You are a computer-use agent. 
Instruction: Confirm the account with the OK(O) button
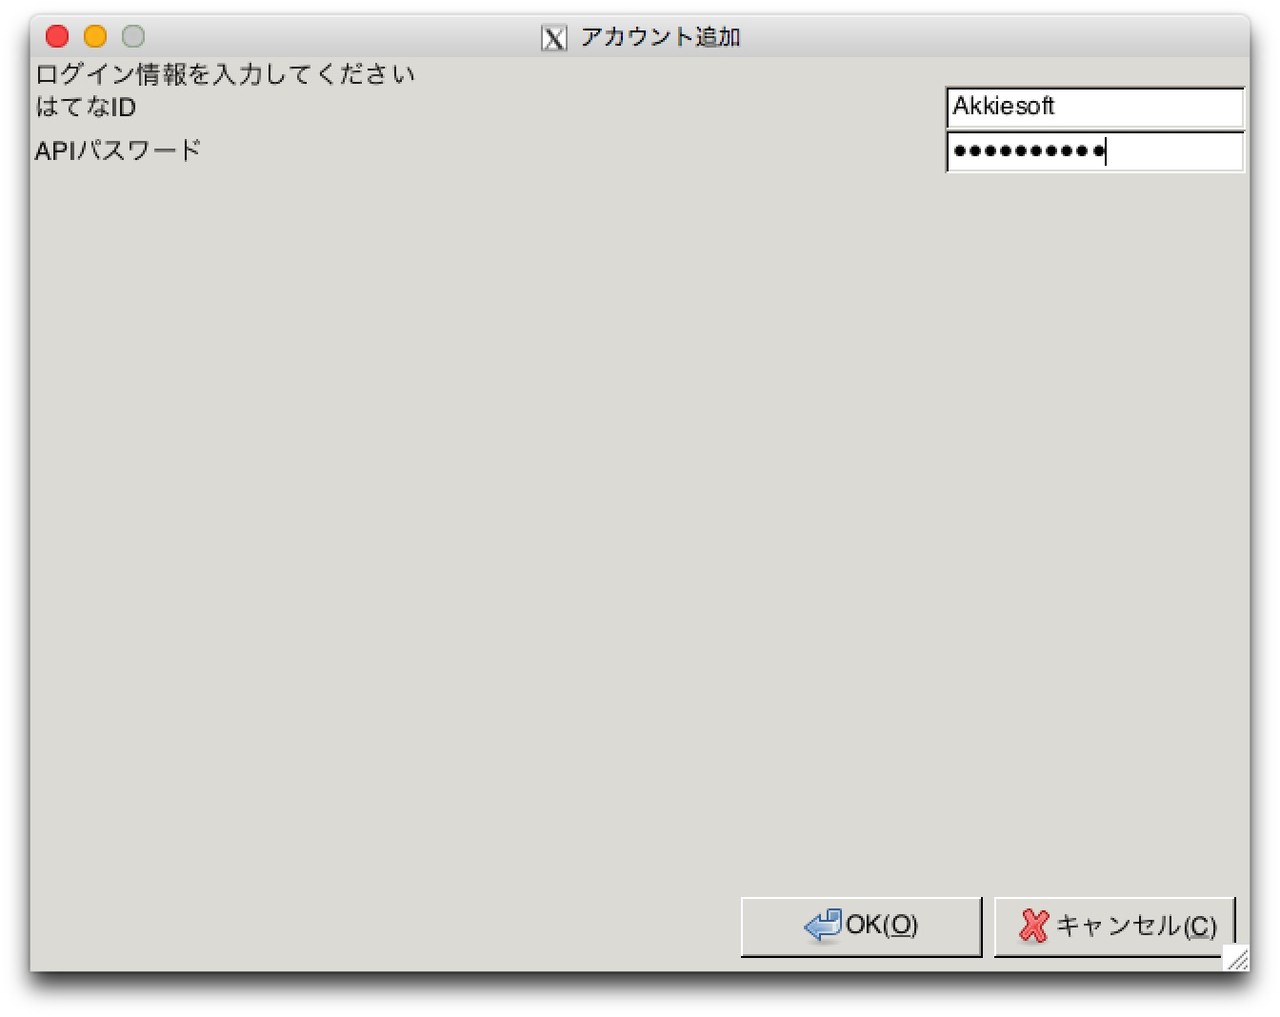(x=861, y=926)
